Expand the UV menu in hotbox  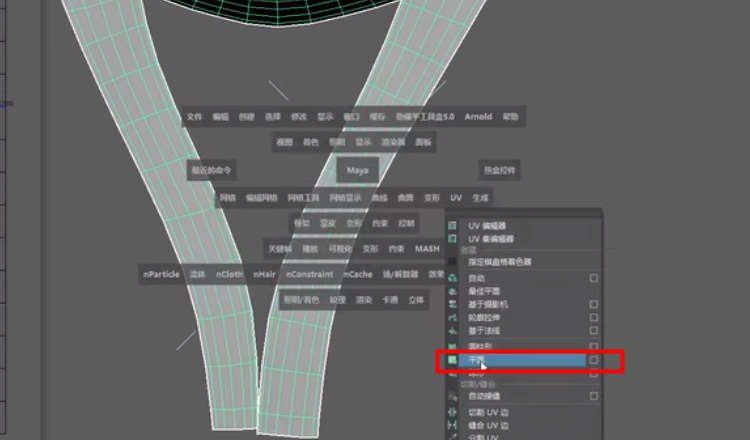456,198
